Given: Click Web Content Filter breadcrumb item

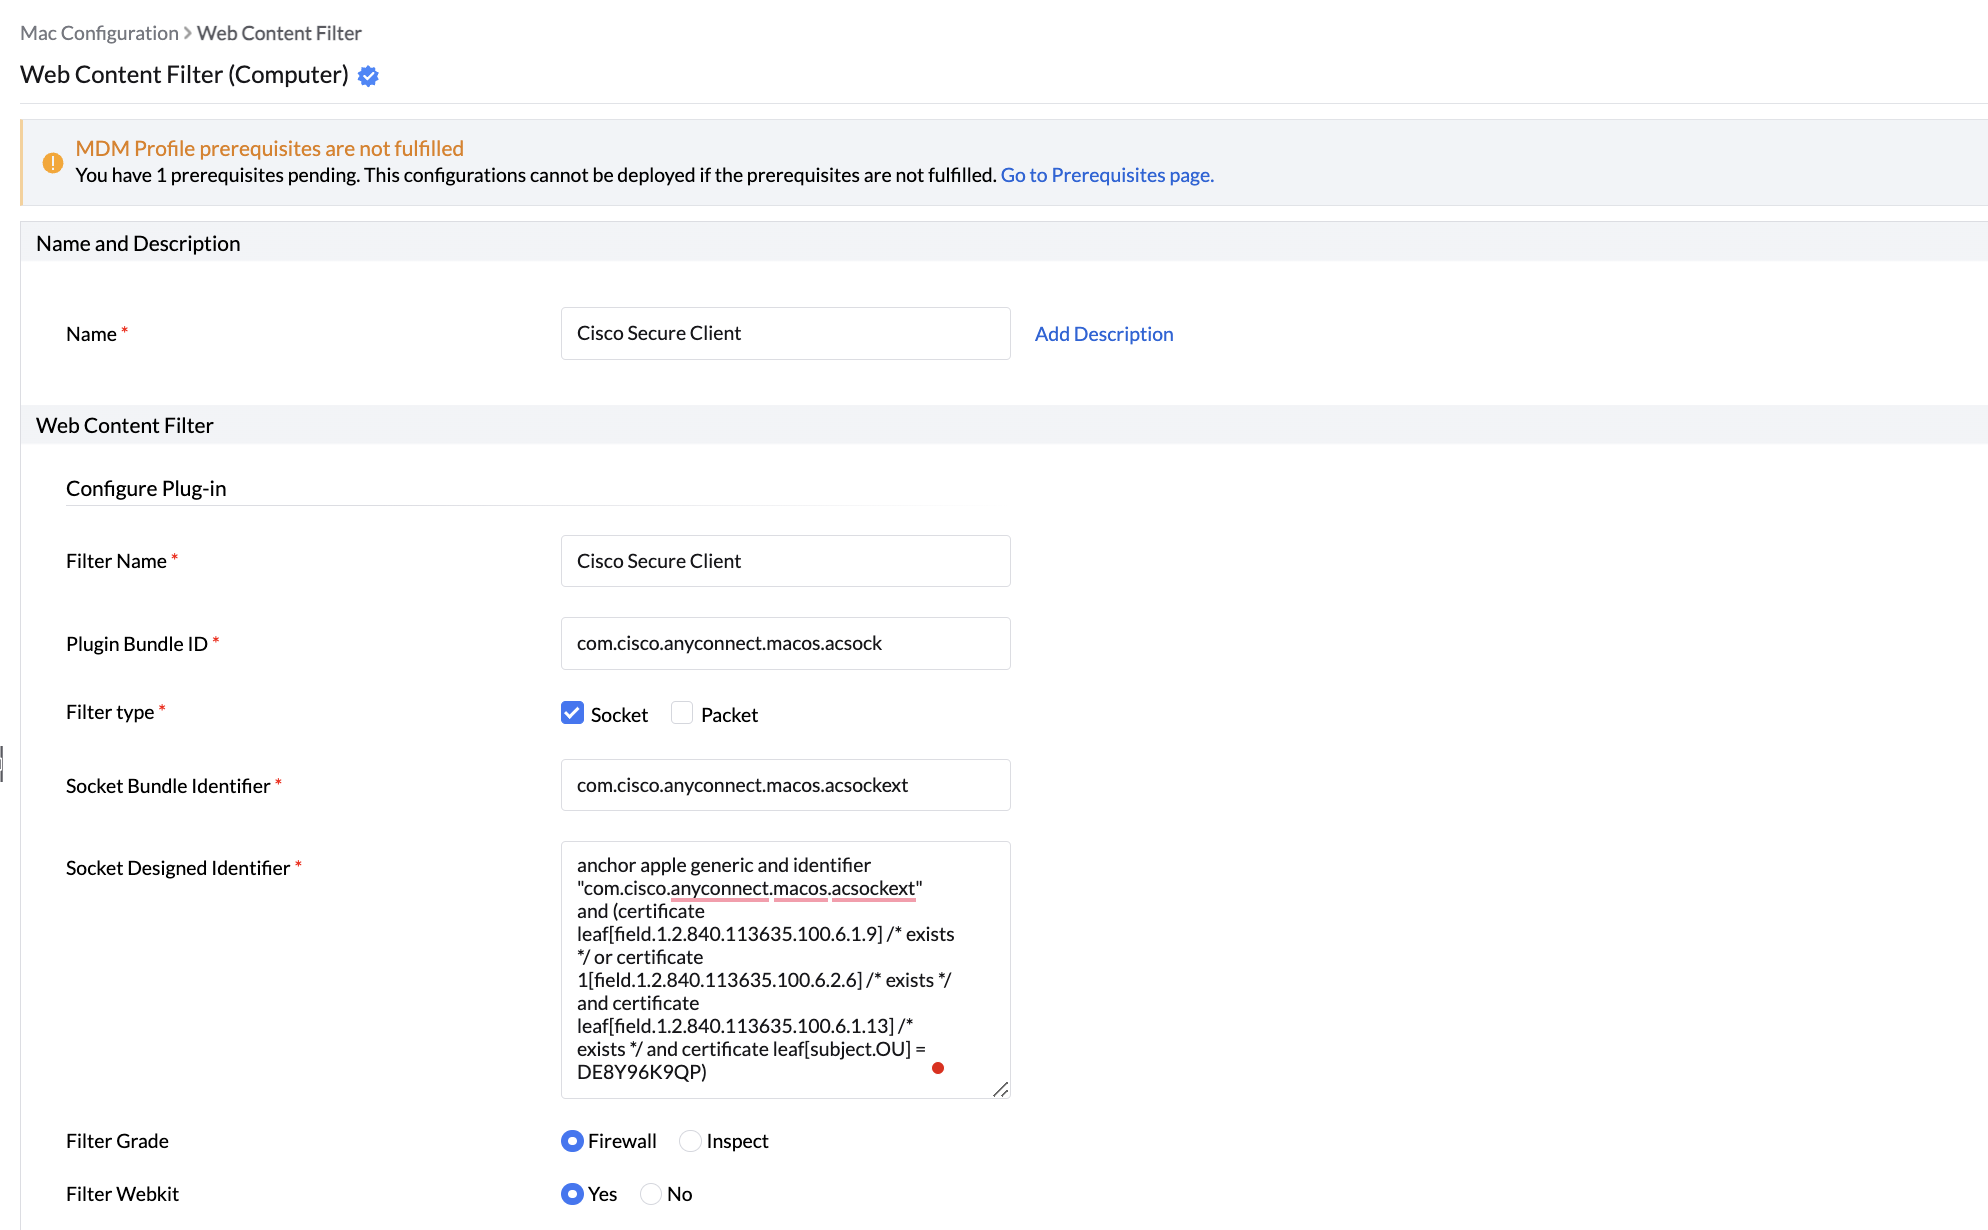Looking at the screenshot, I should click(279, 33).
